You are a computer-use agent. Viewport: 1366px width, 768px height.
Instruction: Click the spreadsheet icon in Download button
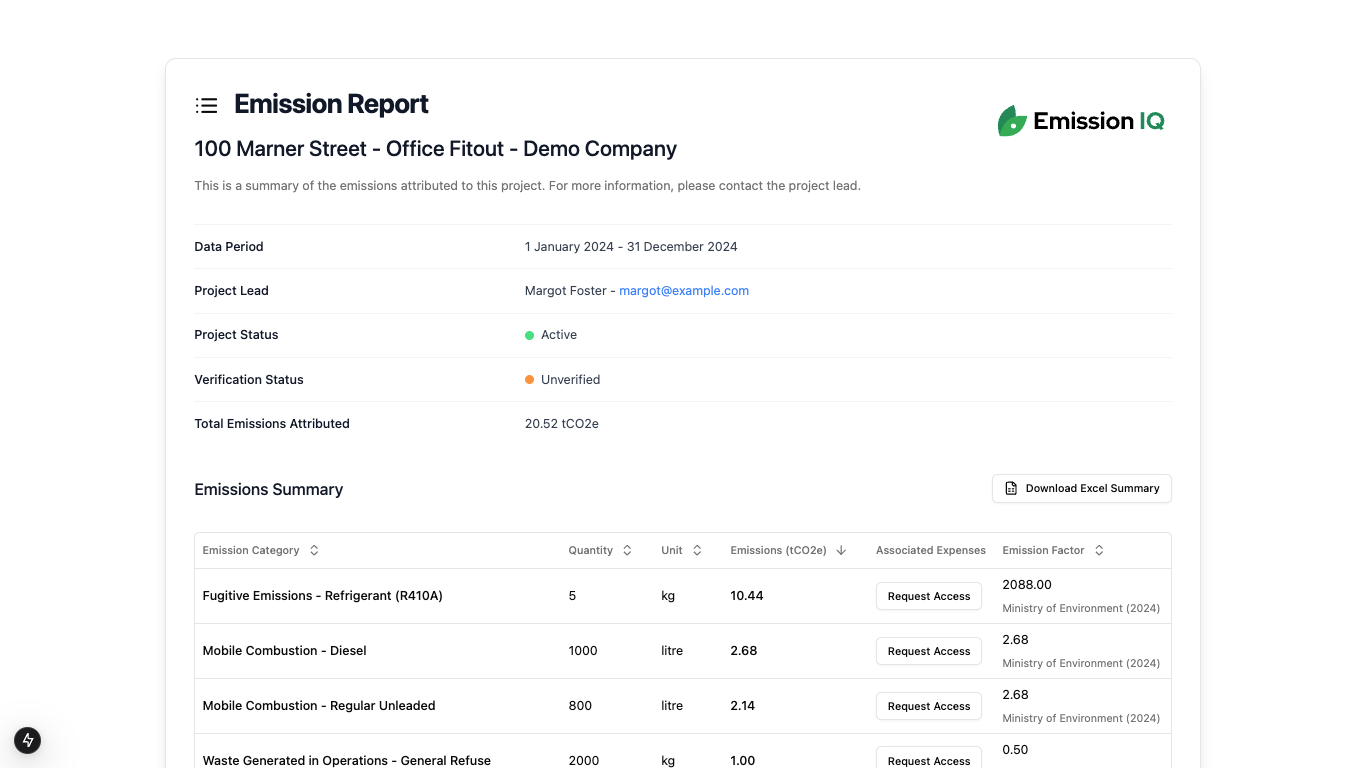point(1011,489)
